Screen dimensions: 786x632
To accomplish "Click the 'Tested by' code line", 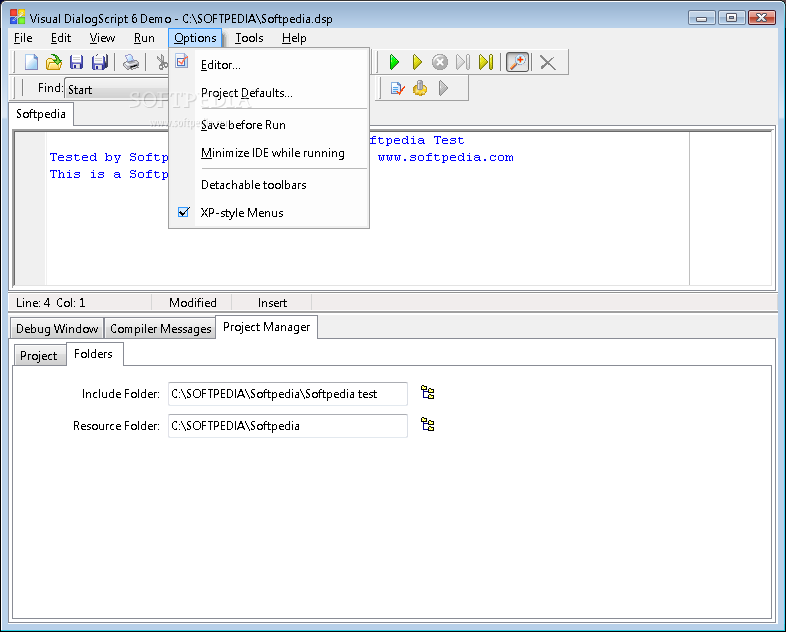I will coord(109,157).
